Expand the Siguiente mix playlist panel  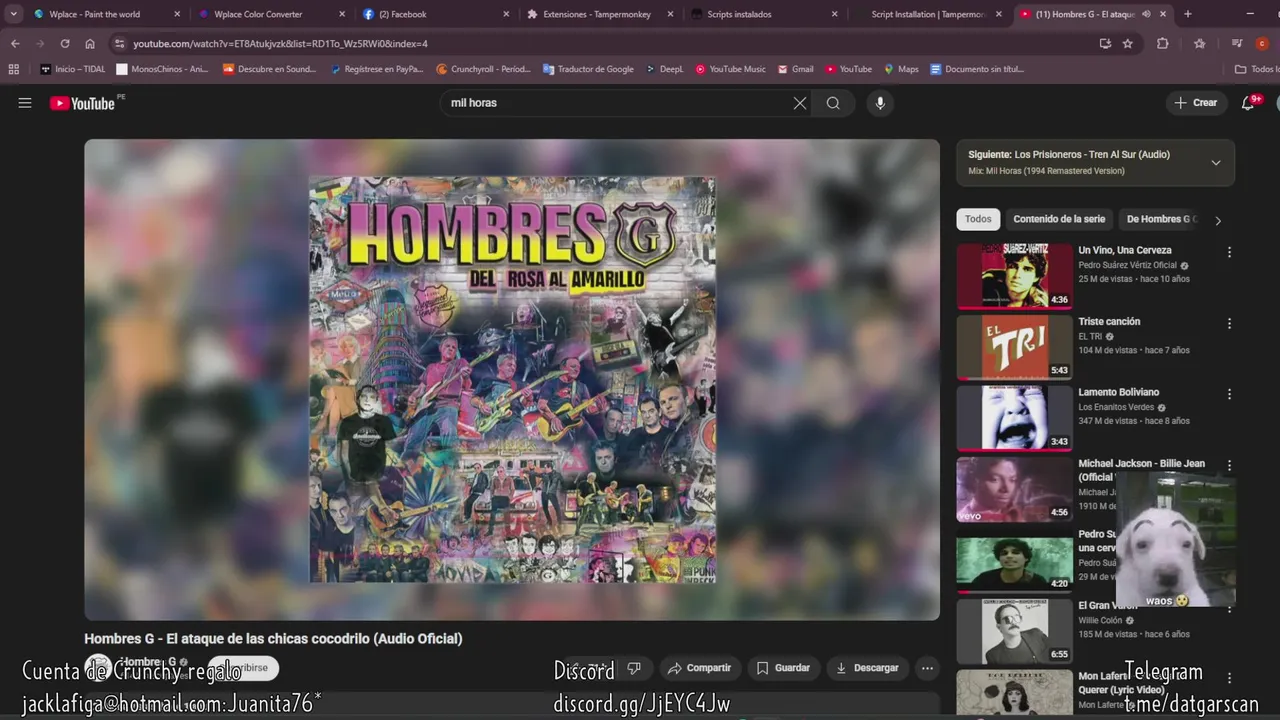click(1216, 162)
